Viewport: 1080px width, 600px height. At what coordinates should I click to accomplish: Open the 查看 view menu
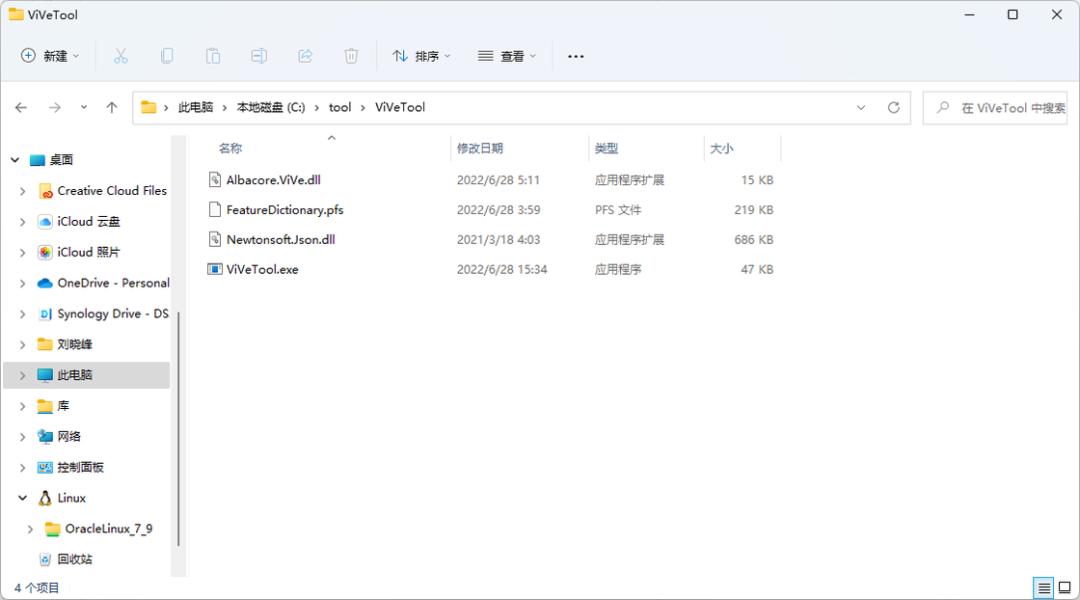tap(507, 56)
